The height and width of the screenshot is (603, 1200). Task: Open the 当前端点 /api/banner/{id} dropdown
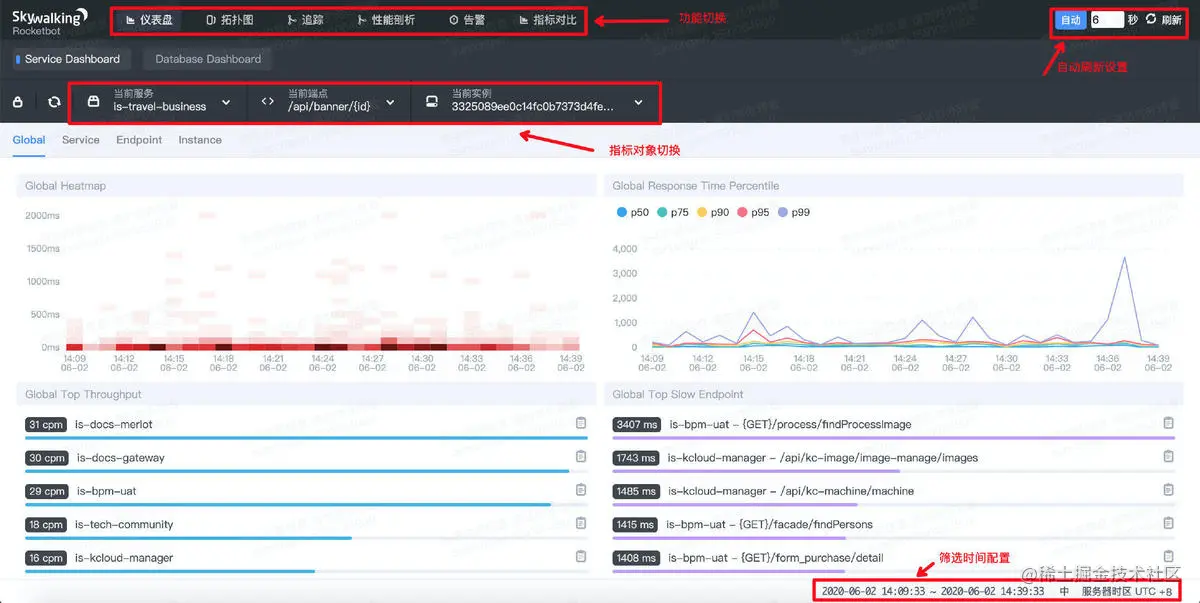pos(329,100)
